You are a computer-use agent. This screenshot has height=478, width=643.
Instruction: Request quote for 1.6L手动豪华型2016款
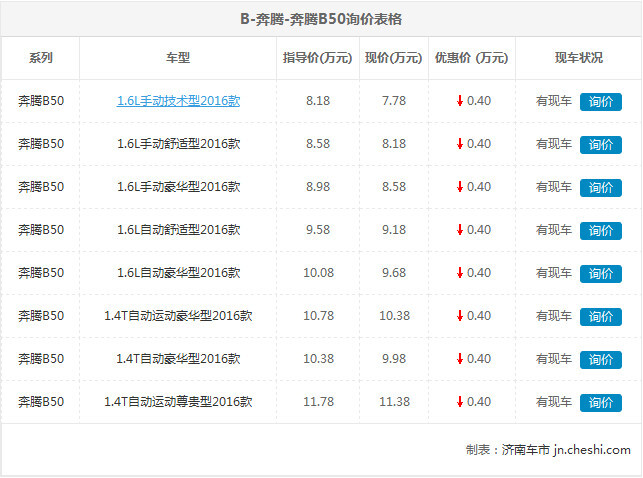601,188
